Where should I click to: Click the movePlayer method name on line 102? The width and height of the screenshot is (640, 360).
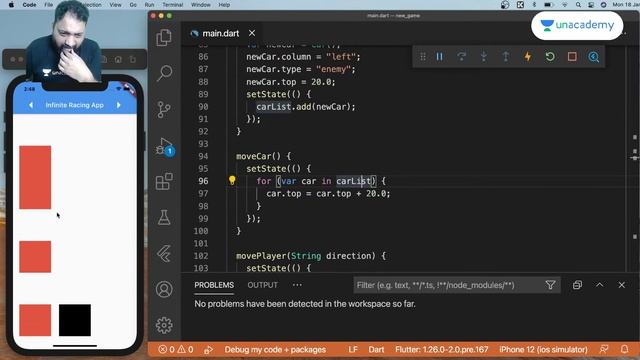262,256
